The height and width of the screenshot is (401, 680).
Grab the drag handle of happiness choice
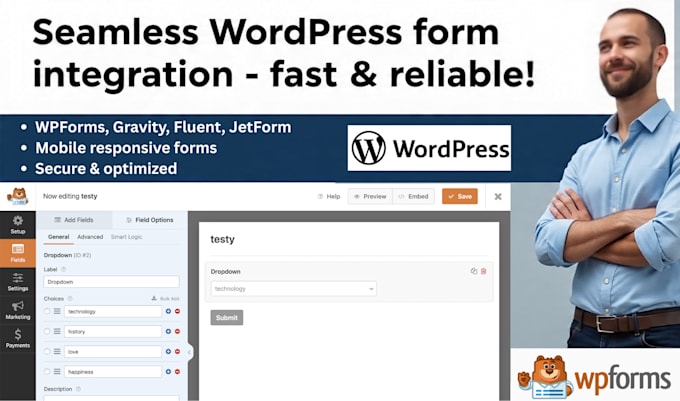click(x=57, y=372)
